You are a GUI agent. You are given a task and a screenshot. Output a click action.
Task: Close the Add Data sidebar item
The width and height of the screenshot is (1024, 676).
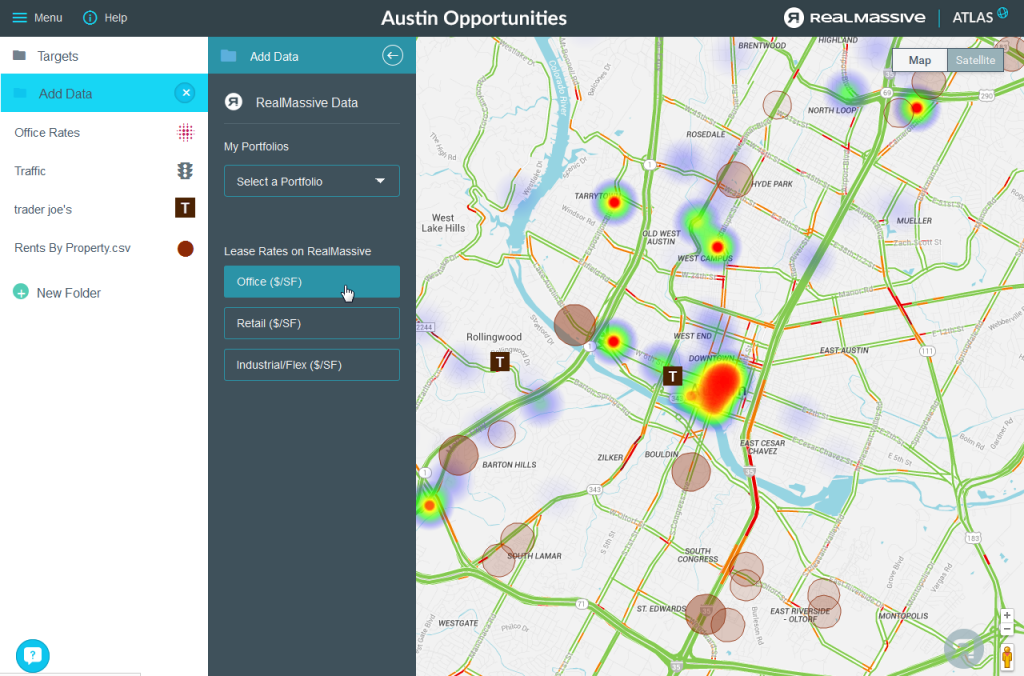[x=185, y=93]
